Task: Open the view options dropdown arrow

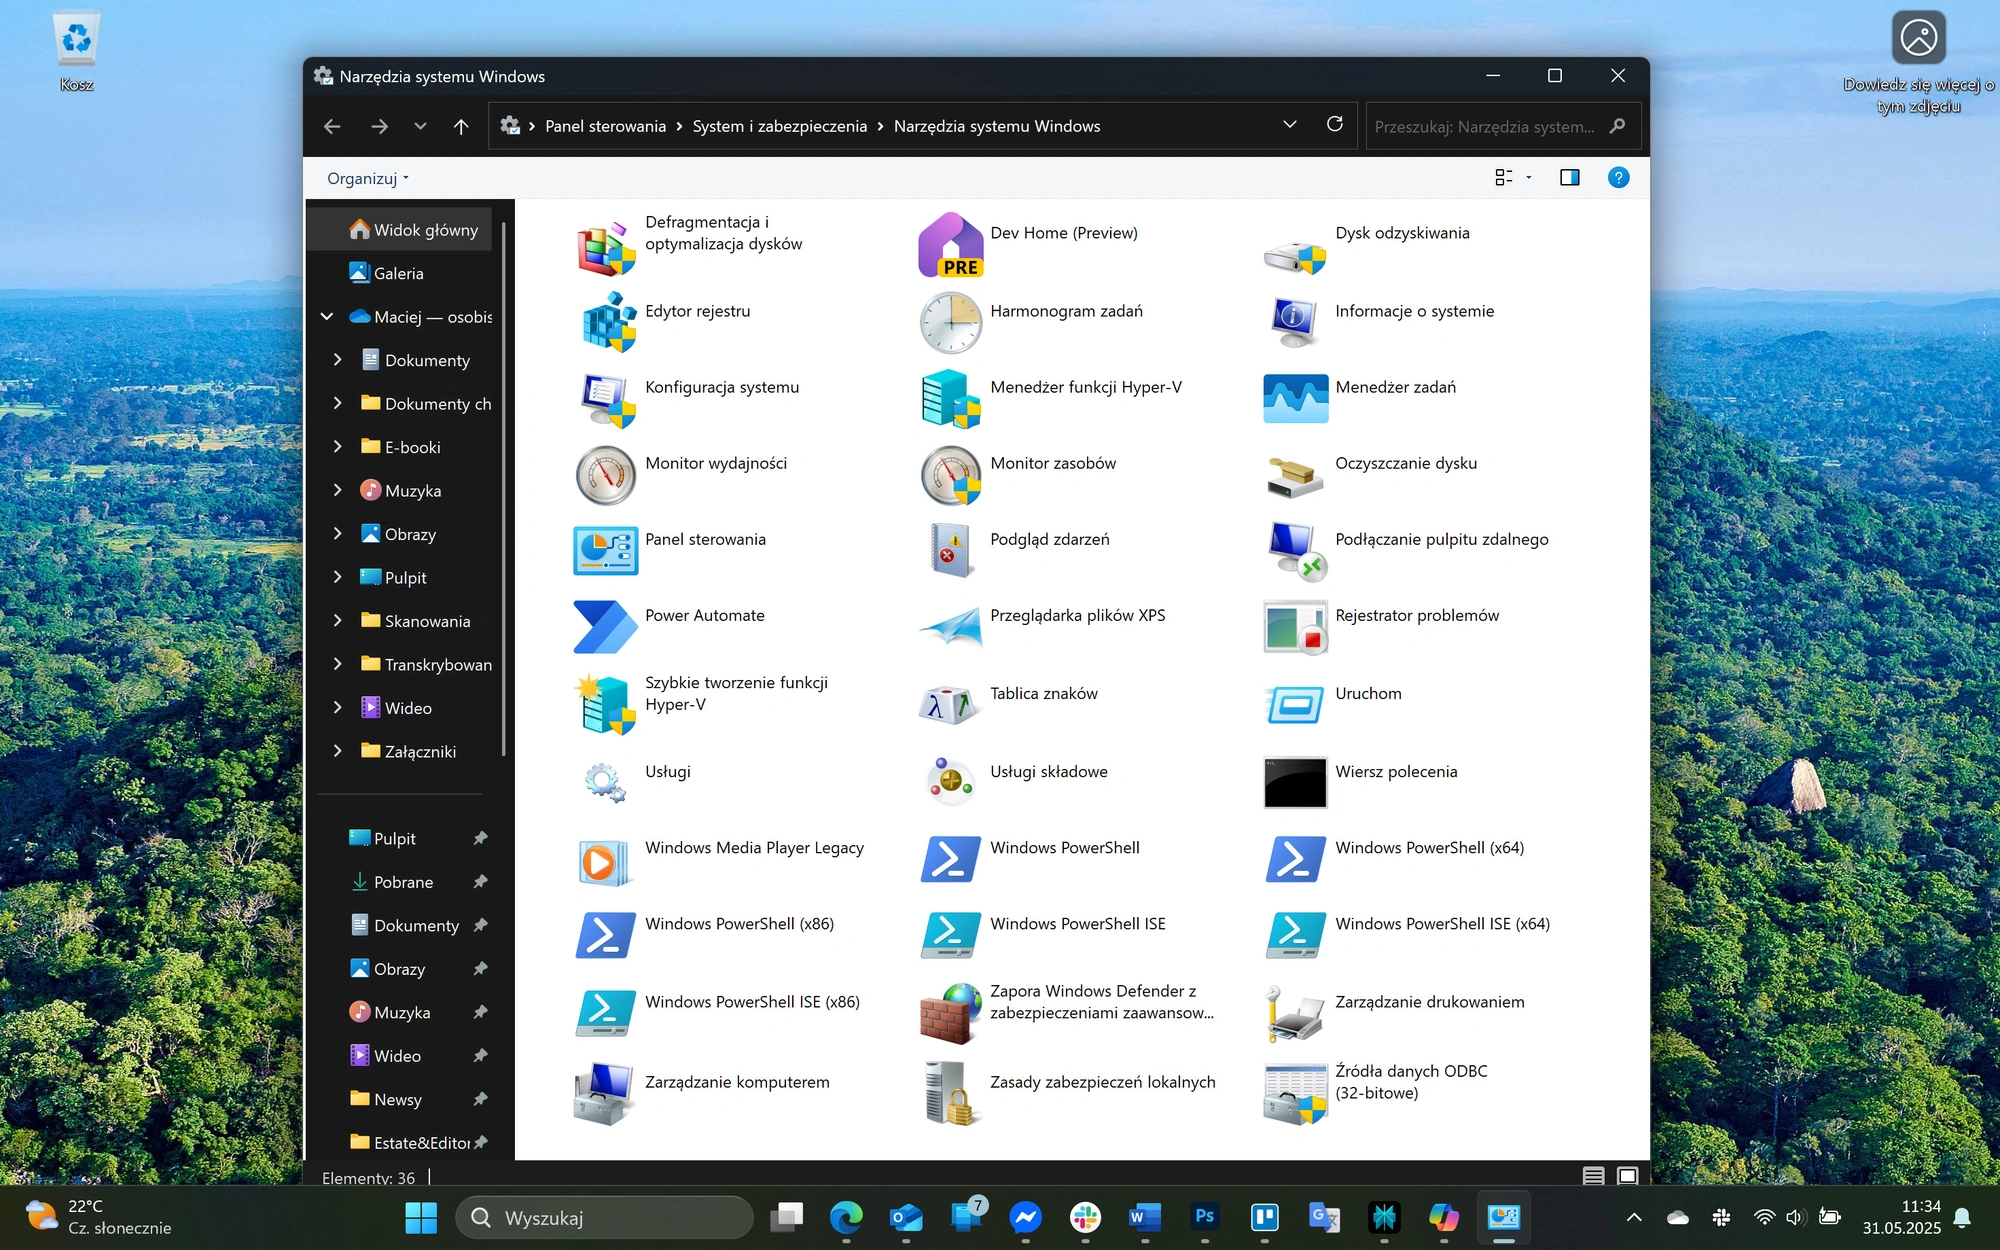Action: coord(1529,178)
